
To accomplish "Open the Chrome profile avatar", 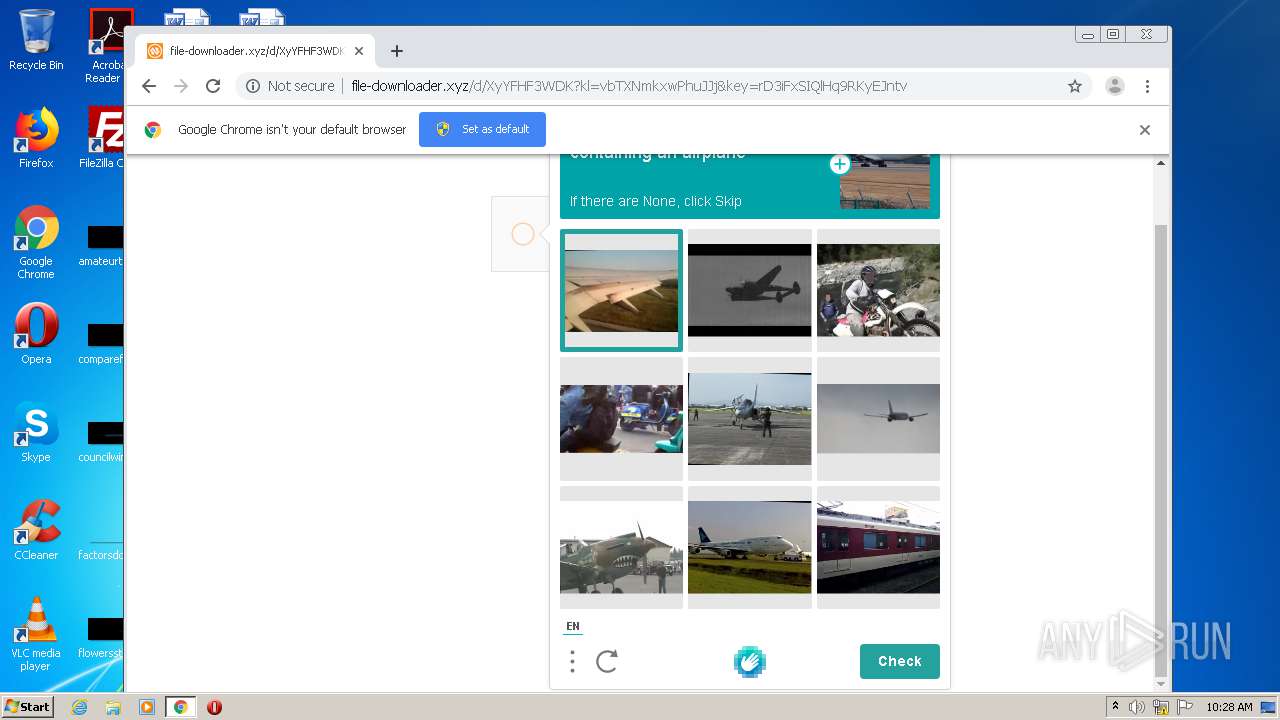I will (x=1115, y=86).
